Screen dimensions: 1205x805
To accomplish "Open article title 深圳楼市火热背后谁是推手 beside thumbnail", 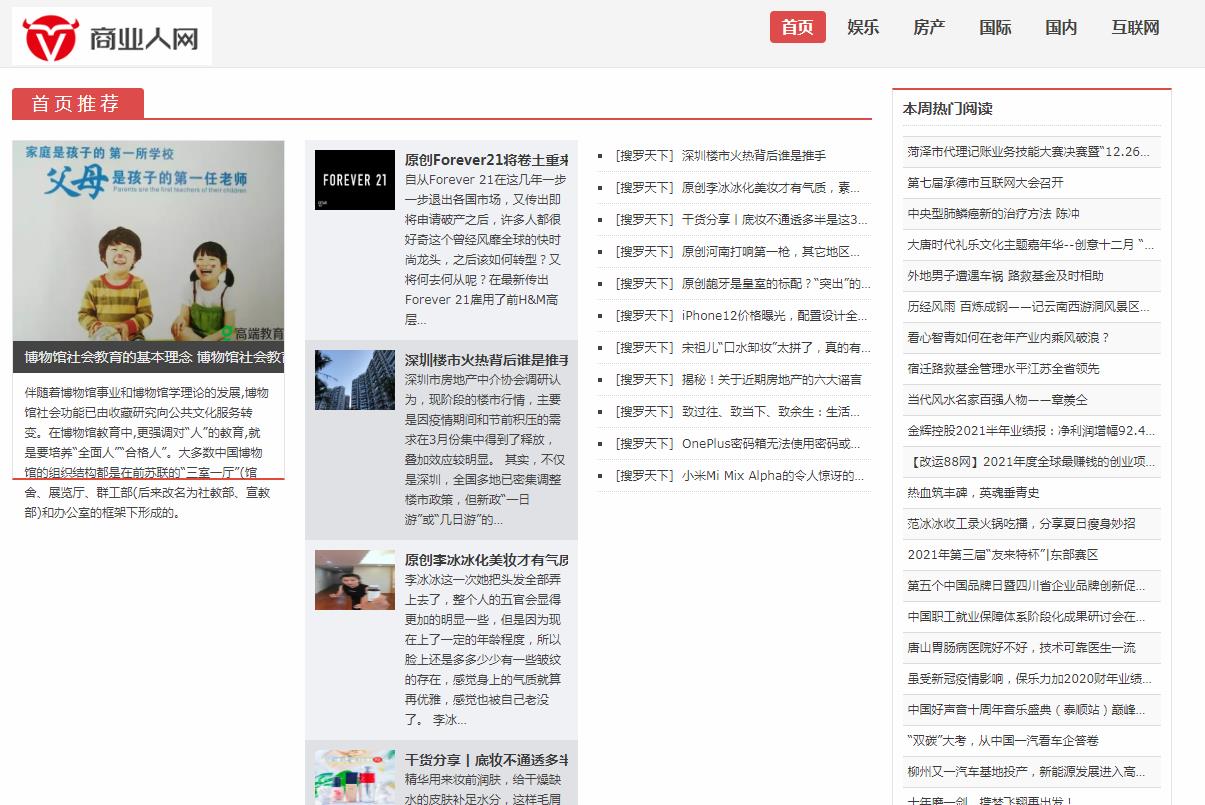I will pyautogui.click(x=486, y=360).
